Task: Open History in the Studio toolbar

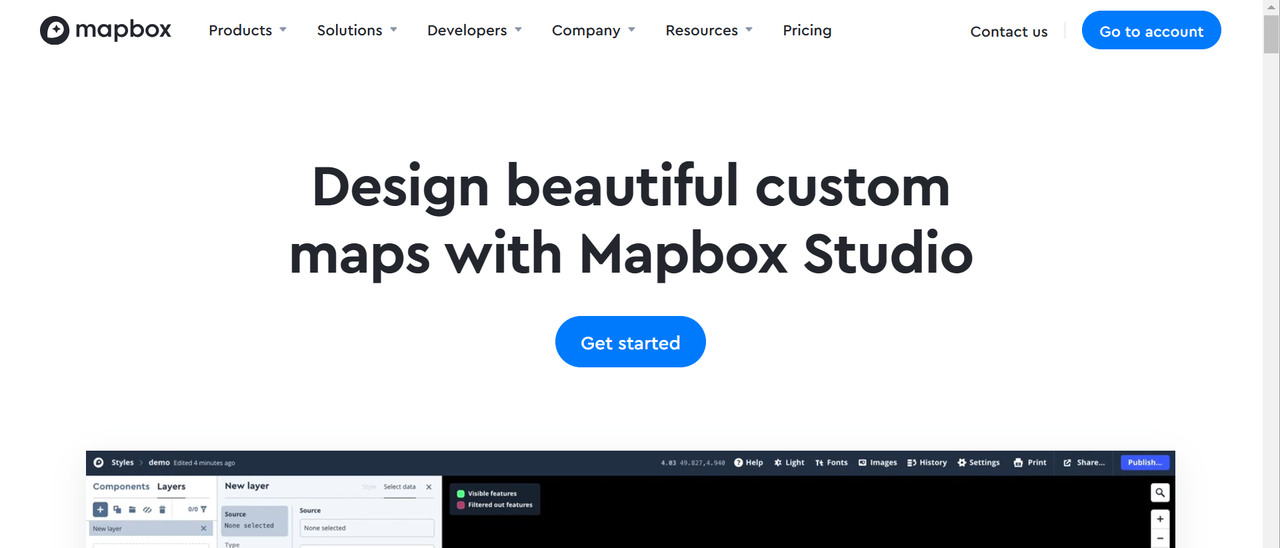Action: click(x=927, y=462)
